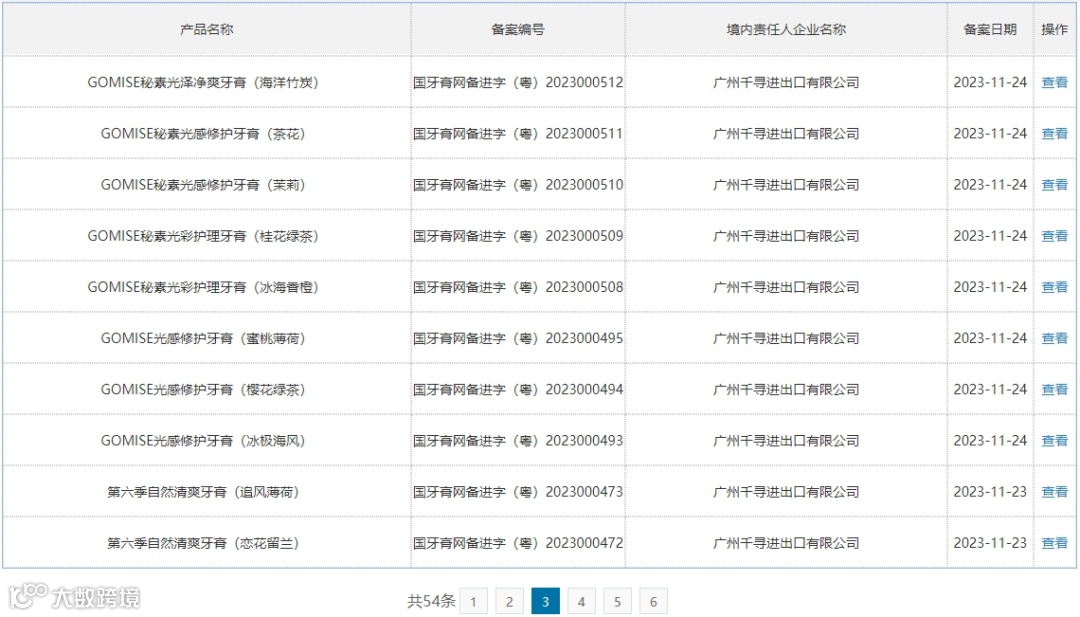This screenshot has width=1080, height=617.
Task: Click company name in 海洋竹炭 row
Action: (786, 83)
